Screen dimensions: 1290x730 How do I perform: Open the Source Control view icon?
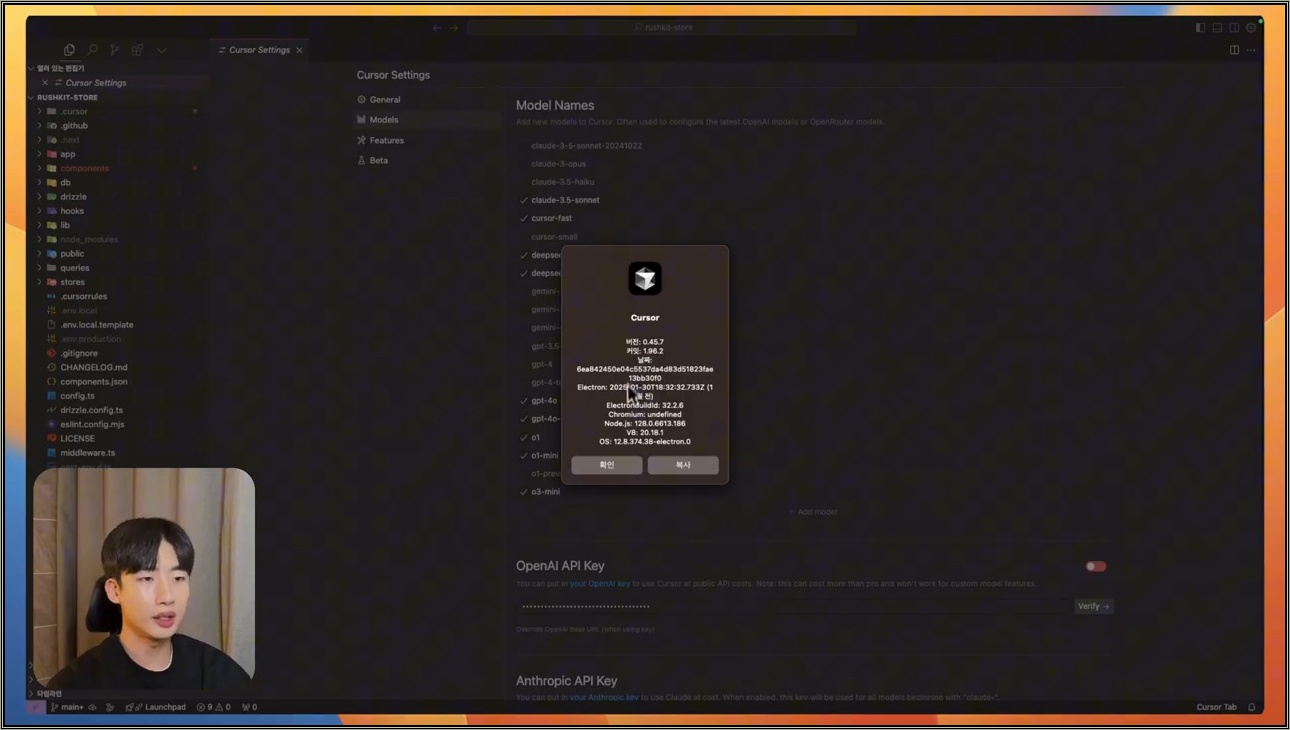[x=115, y=50]
